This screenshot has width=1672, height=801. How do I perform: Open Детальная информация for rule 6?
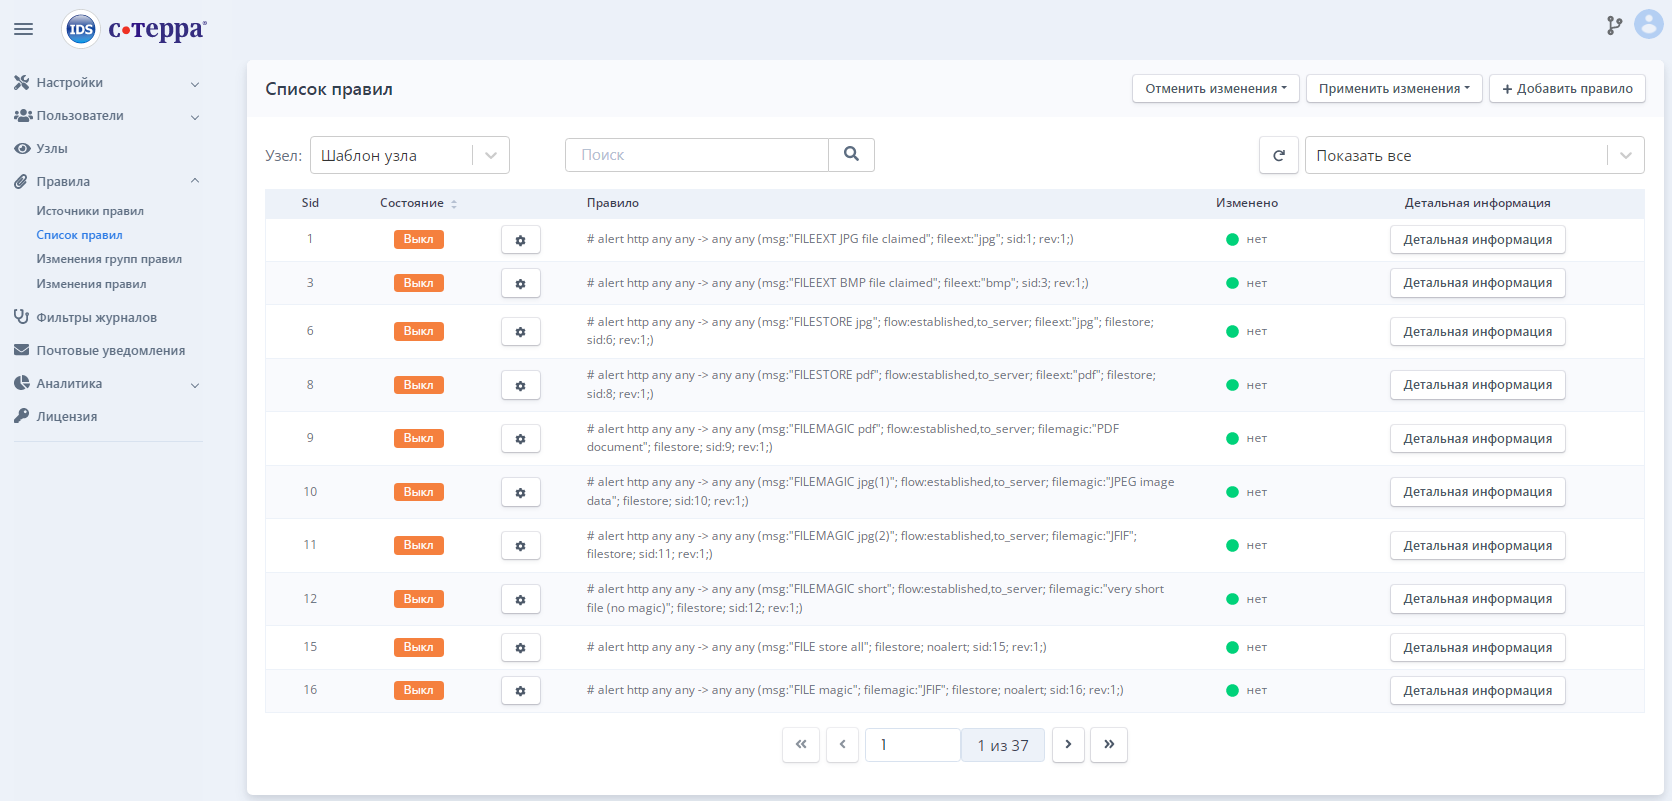[x=1477, y=332]
